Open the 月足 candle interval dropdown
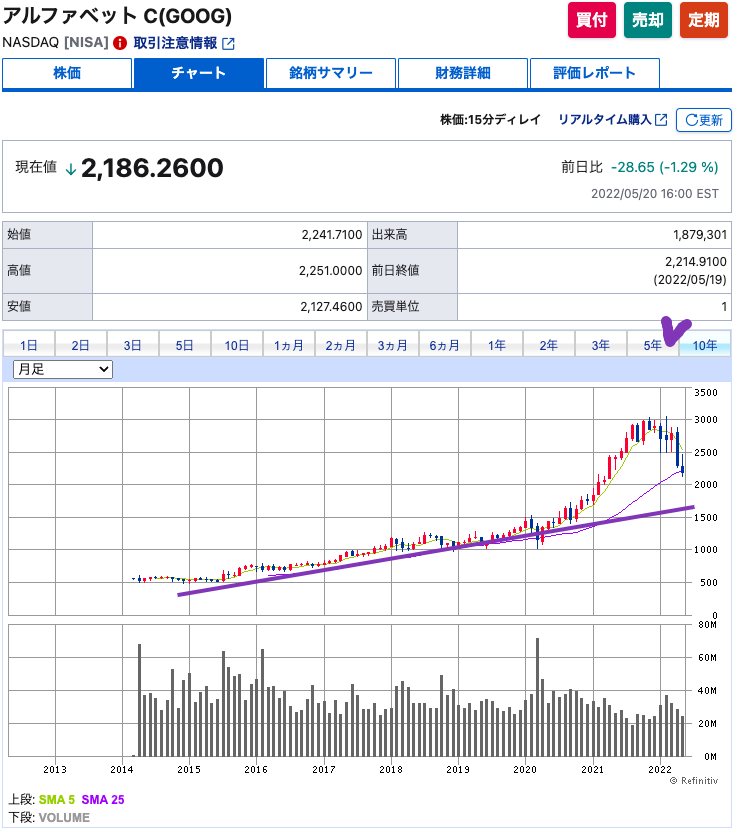Image resolution: width=738 pixels, height=832 pixels. point(63,369)
